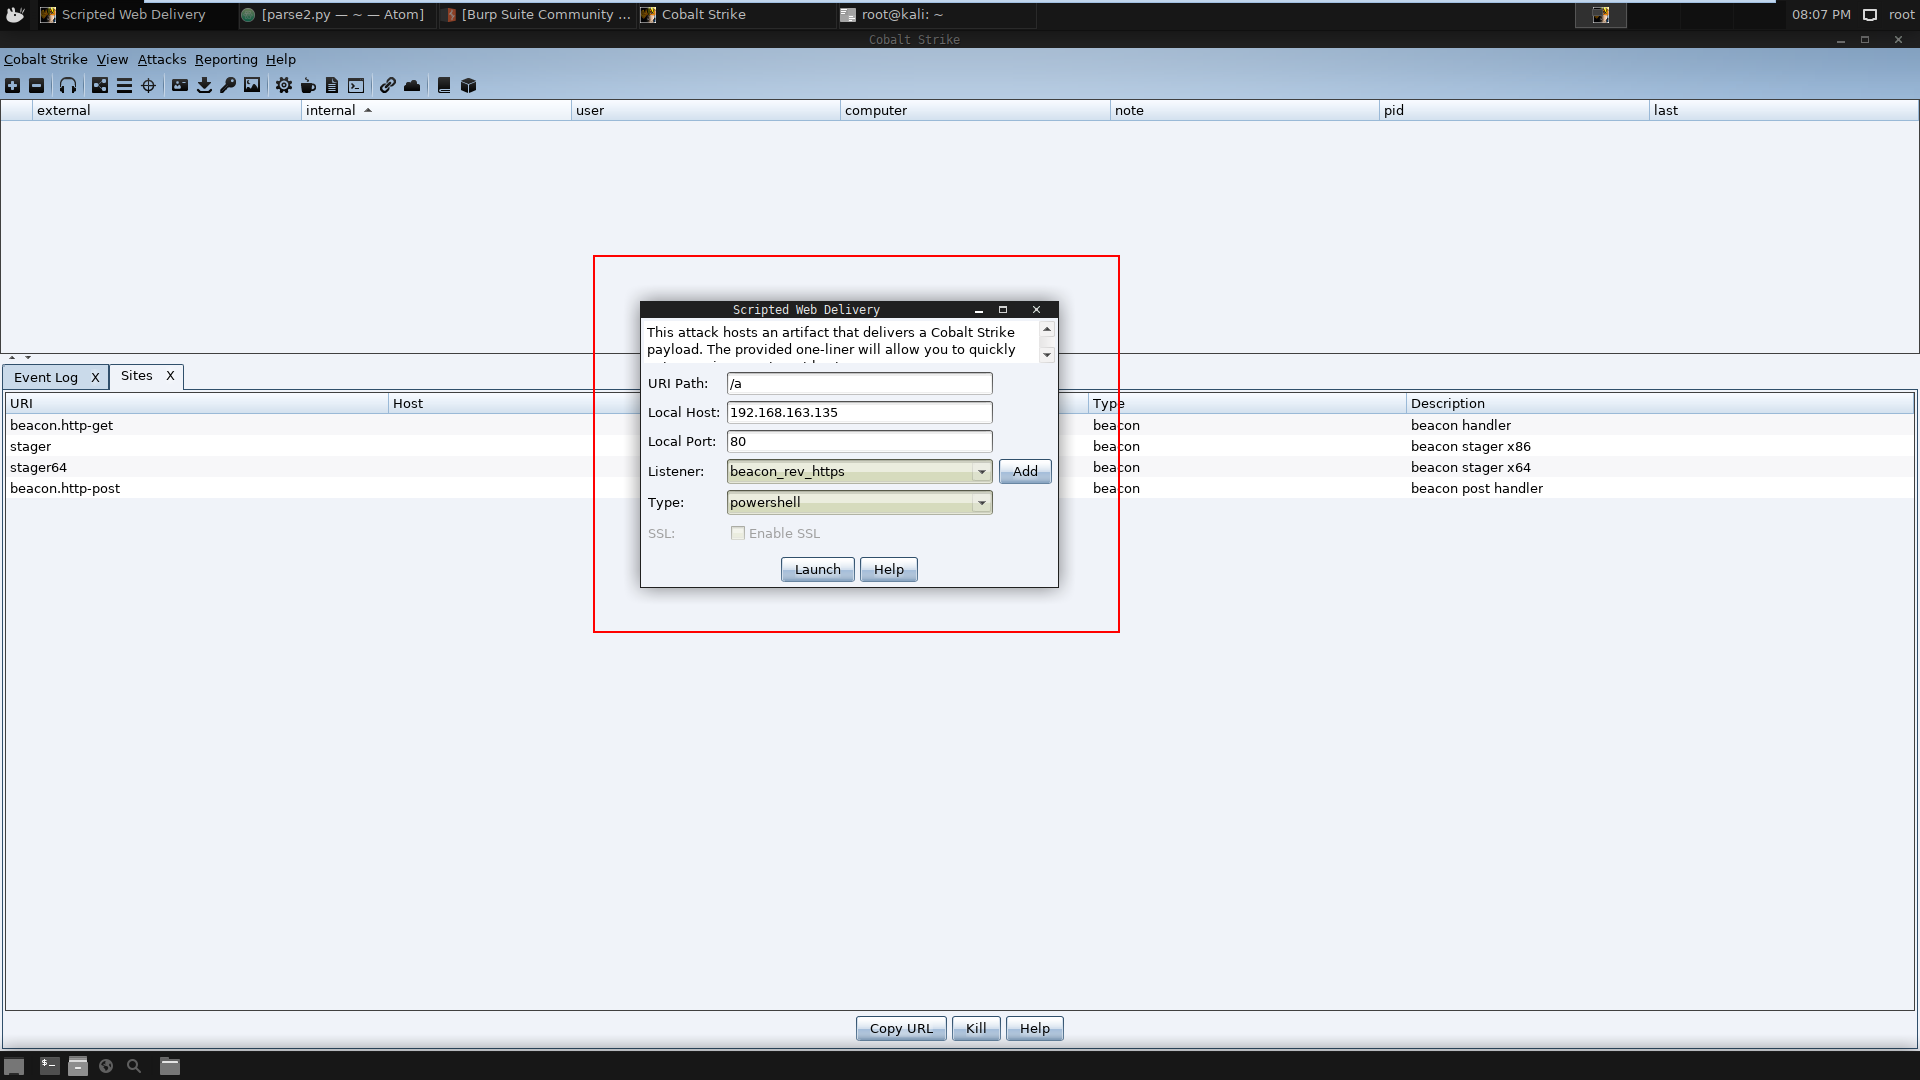Switch to target view crosshair icon
1920x1080 pixels.
[149, 86]
